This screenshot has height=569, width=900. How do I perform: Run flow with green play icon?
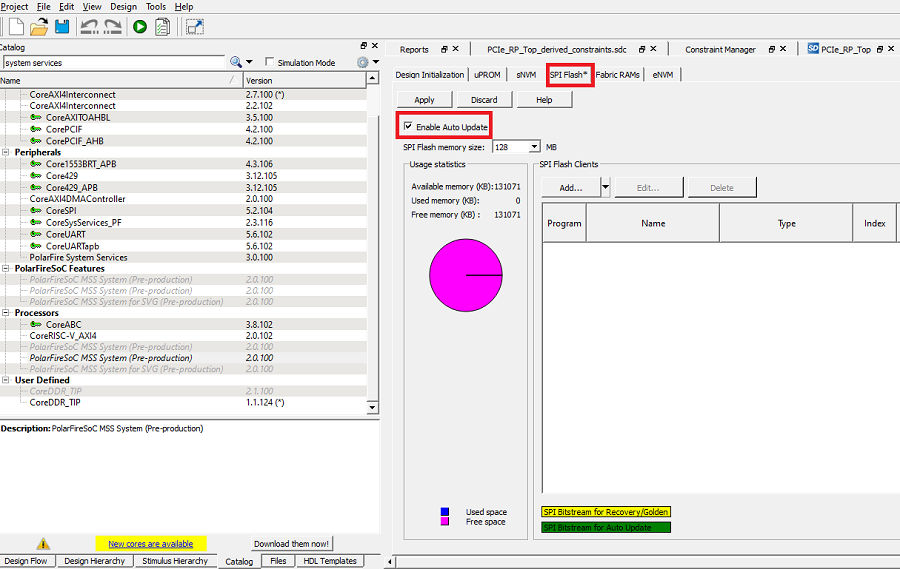[x=139, y=27]
